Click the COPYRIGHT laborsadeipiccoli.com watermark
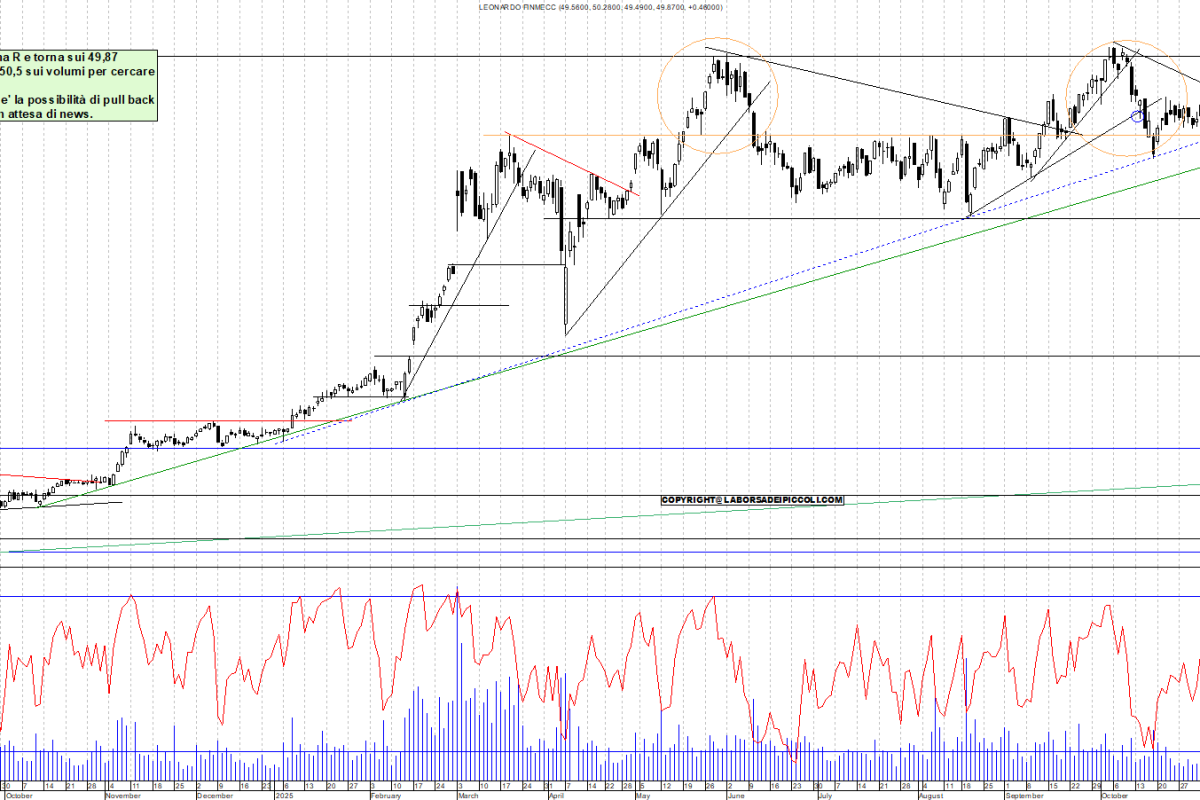1200x800 pixels. 752,500
